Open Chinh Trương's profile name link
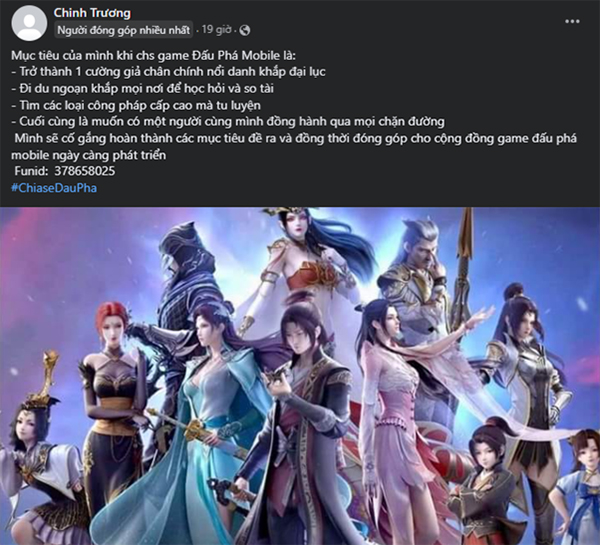 pyautogui.click(x=92, y=13)
